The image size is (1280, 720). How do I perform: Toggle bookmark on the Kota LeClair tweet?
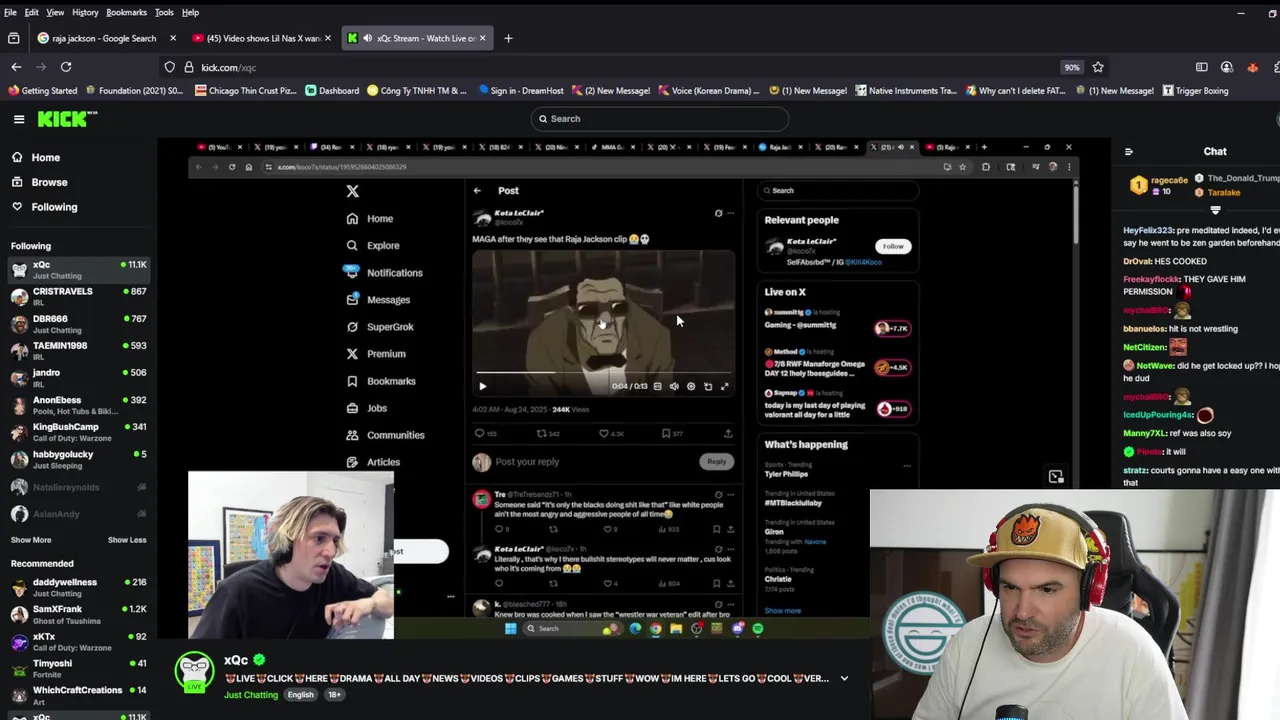(x=666, y=433)
